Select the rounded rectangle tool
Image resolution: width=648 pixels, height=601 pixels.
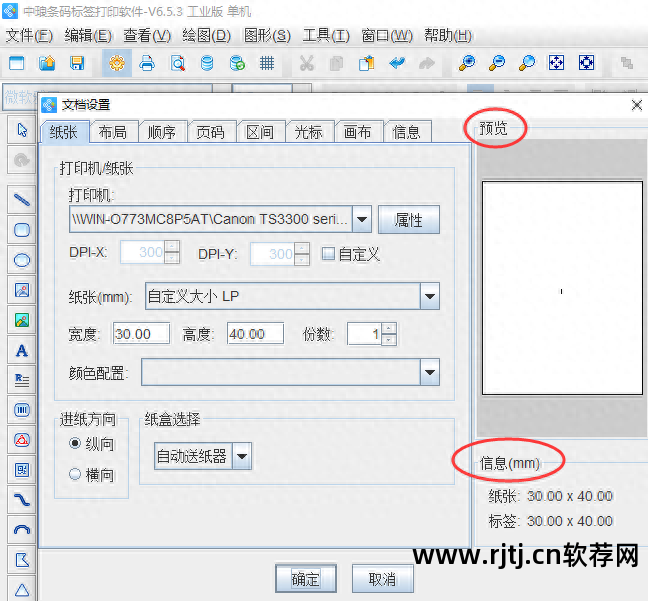pos(22,230)
